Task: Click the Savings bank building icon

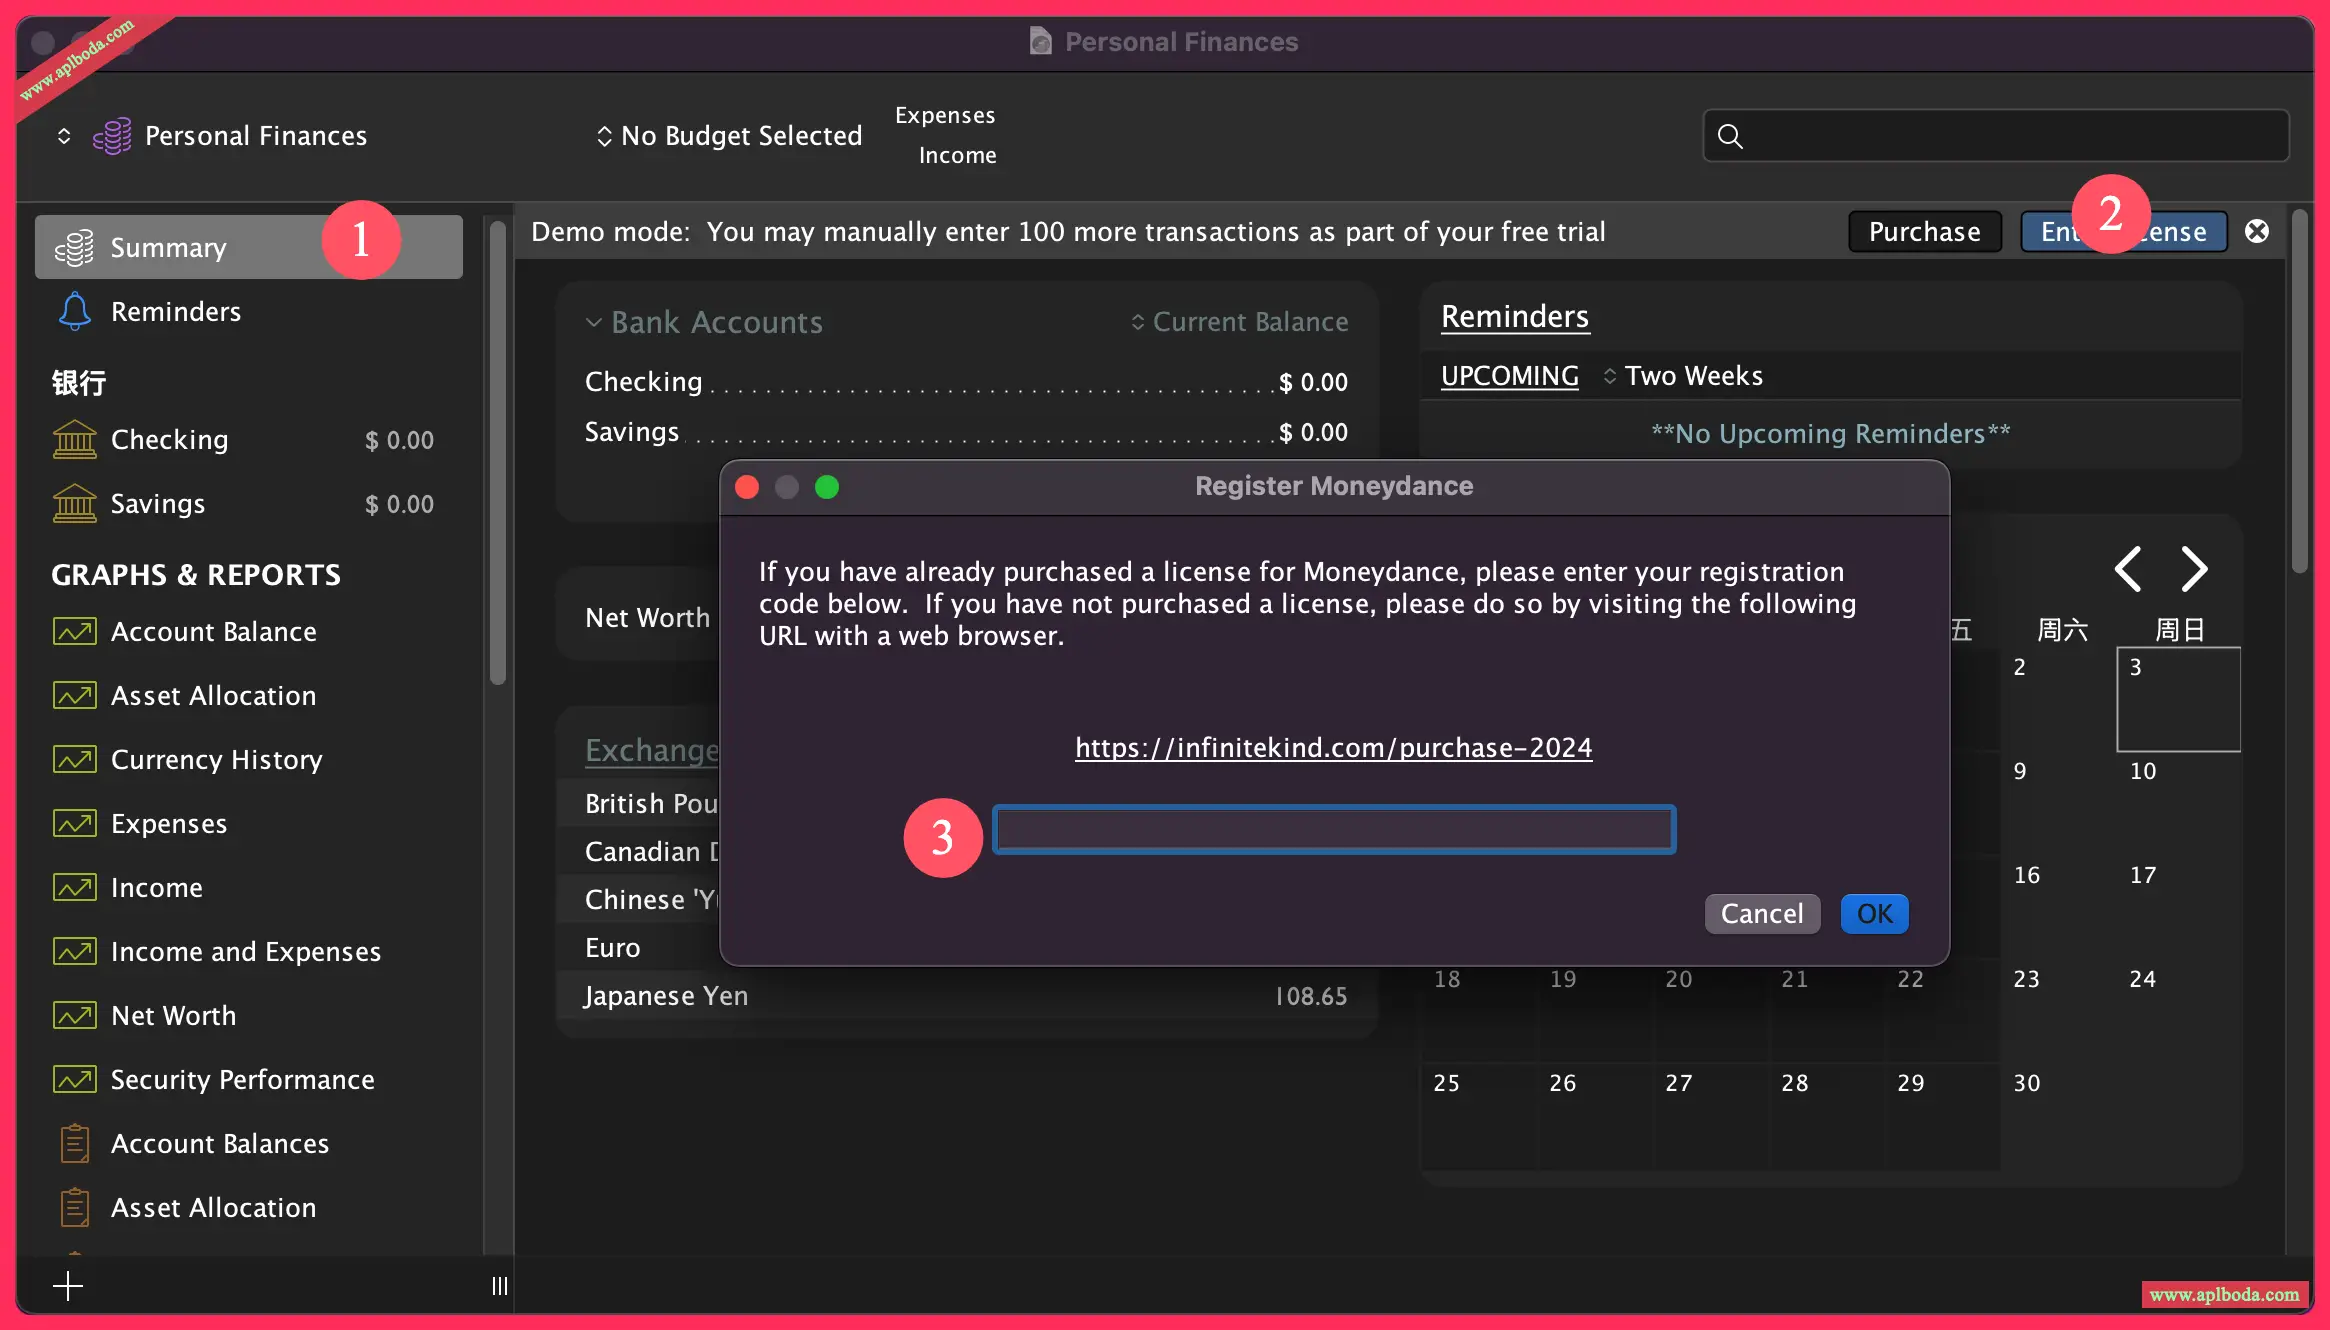Action: [75, 504]
